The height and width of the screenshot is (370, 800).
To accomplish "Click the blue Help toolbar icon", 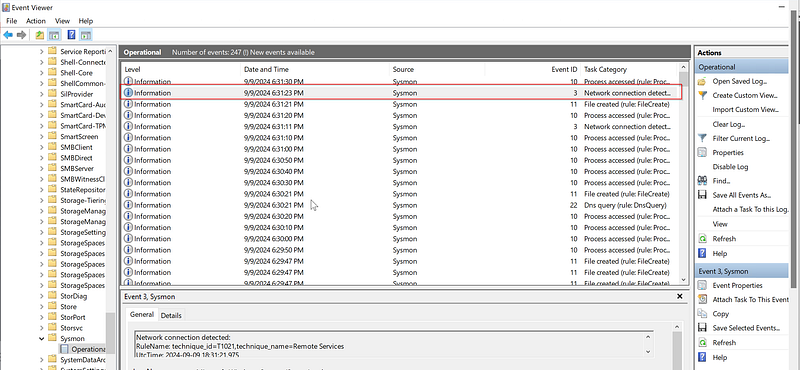I will (71, 35).
